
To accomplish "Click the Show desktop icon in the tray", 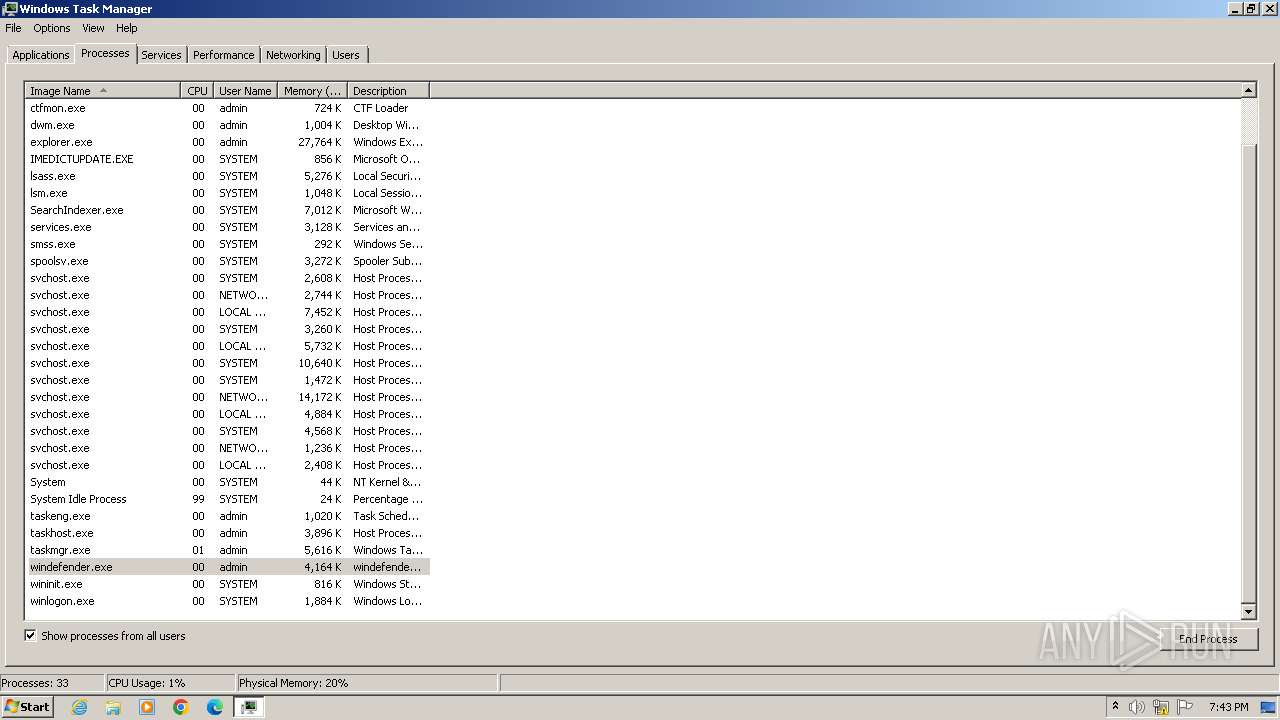I will click(x=1269, y=707).
